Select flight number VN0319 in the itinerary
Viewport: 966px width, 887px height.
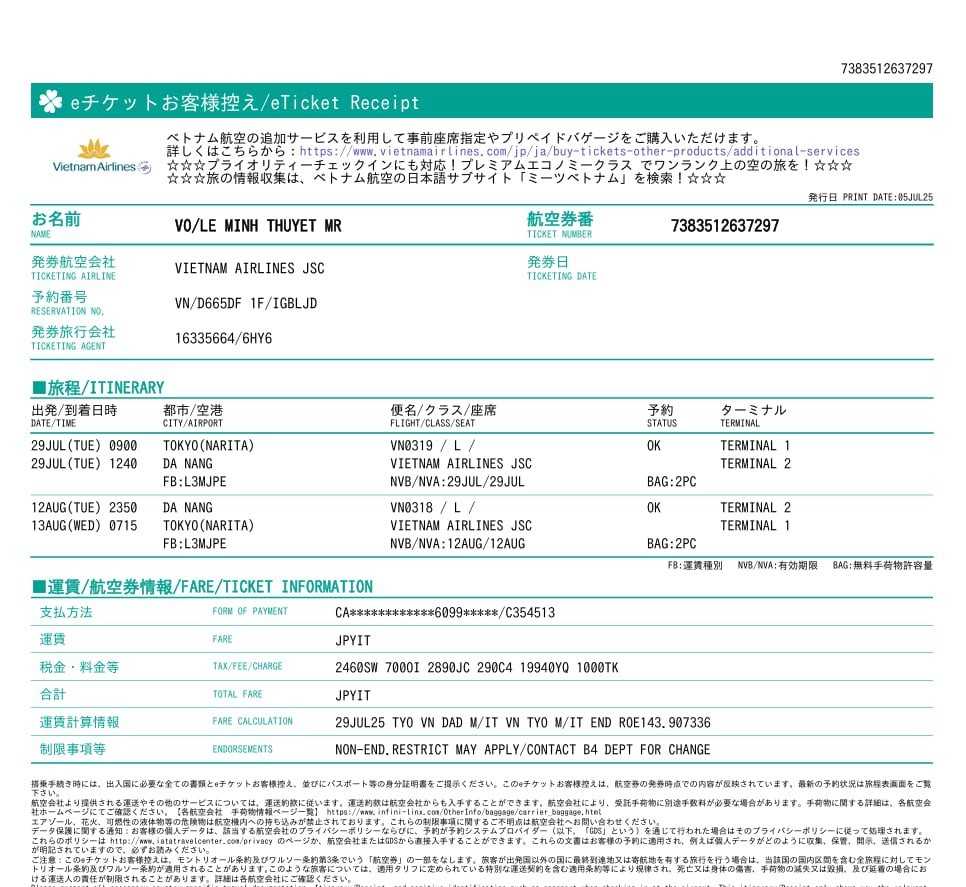(413, 446)
